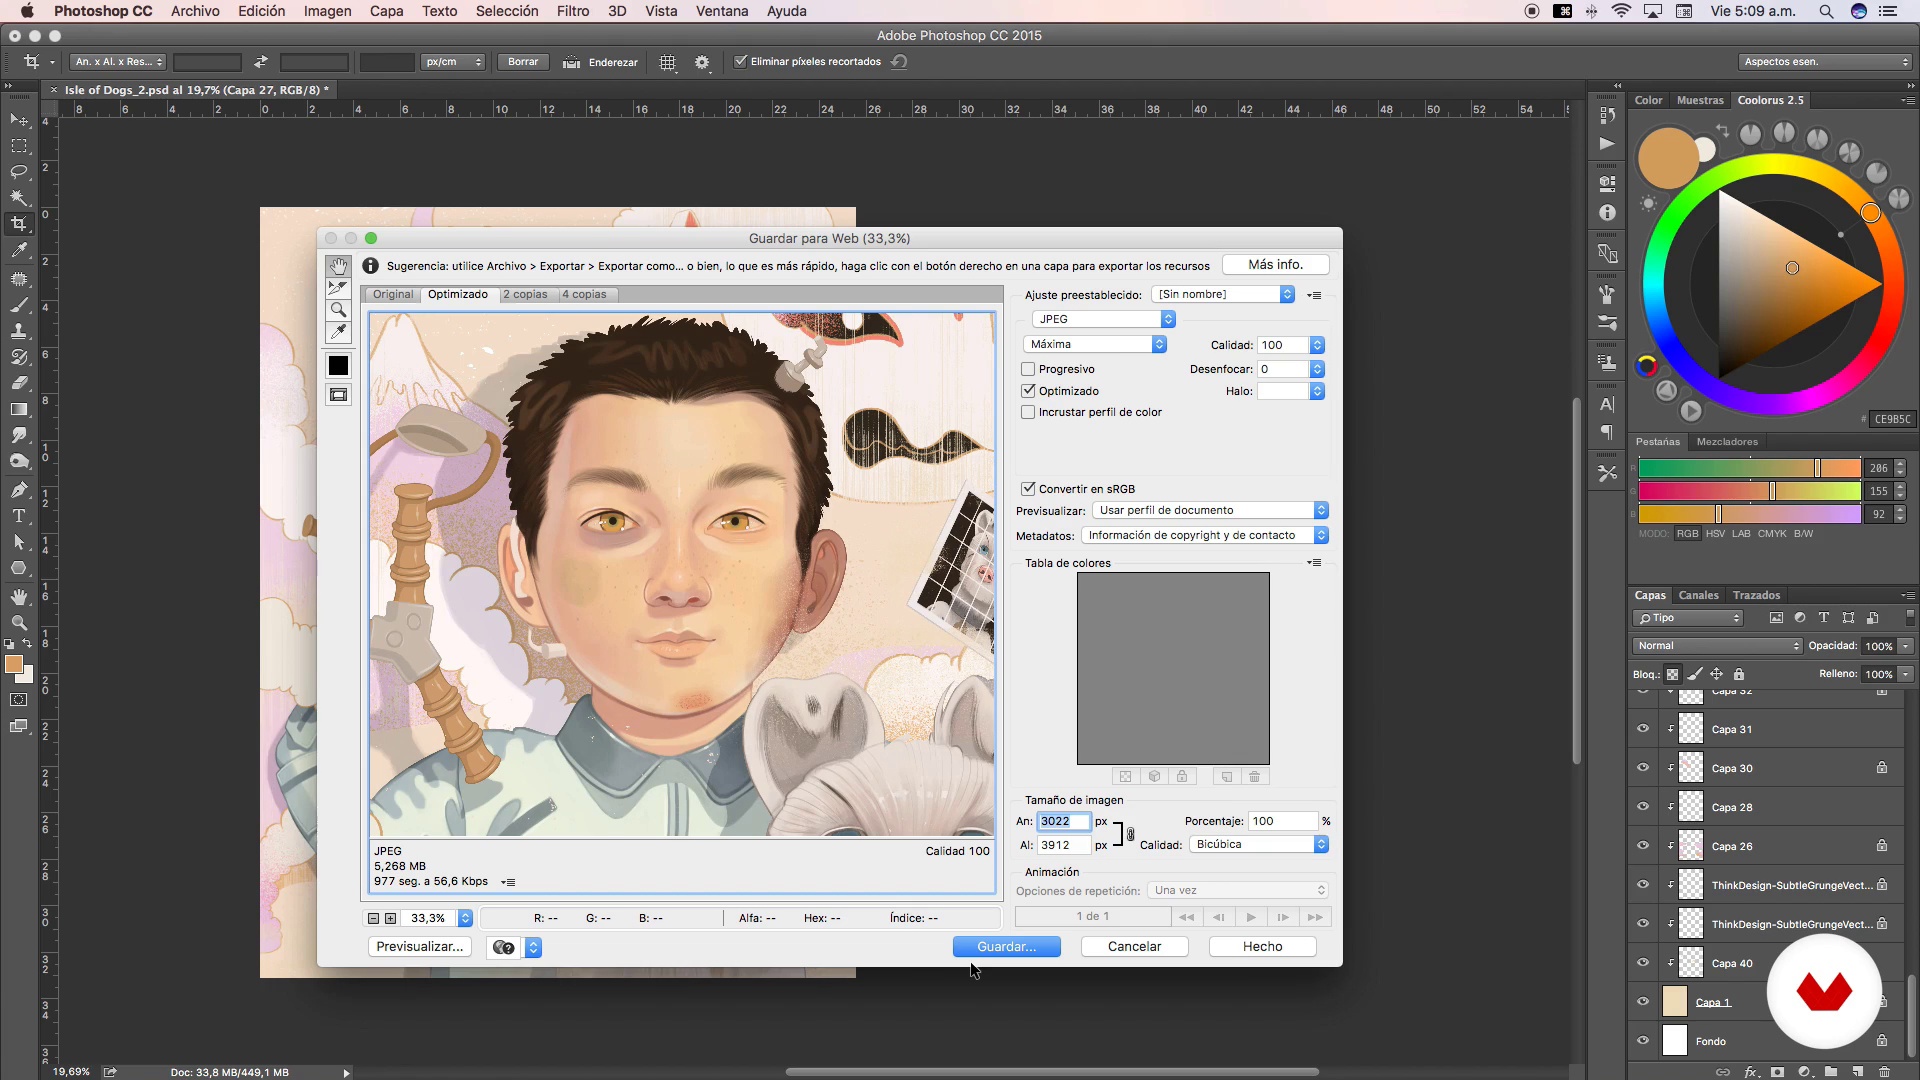Image resolution: width=1920 pixels, height=1080 pixels.
Task: Click the delete color trash icon
Action: (1254, 777)
